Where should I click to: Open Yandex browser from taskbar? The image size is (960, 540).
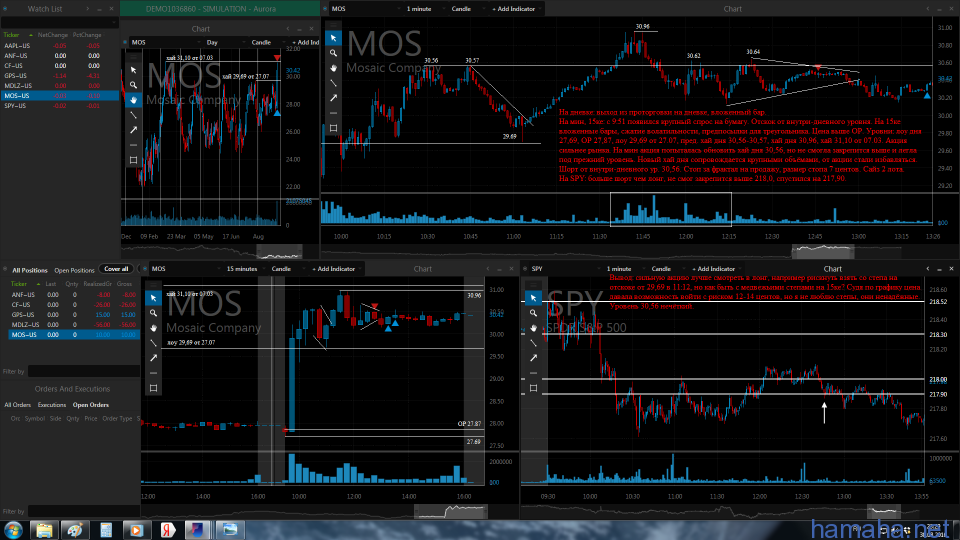pos(167,530)
